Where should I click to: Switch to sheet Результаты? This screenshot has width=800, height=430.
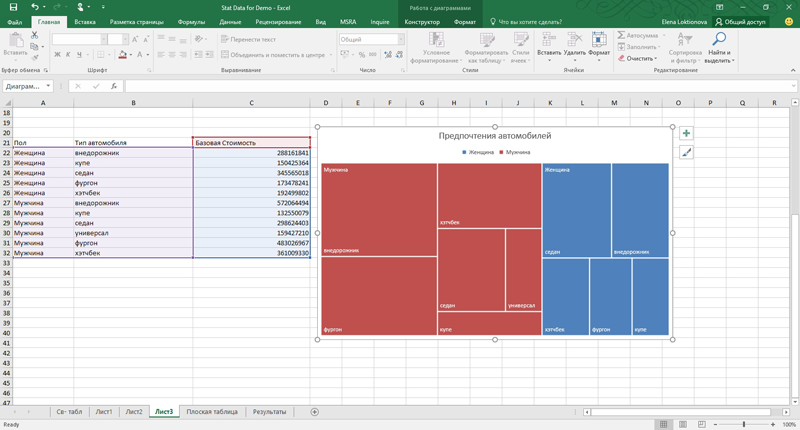coord(269,412)
